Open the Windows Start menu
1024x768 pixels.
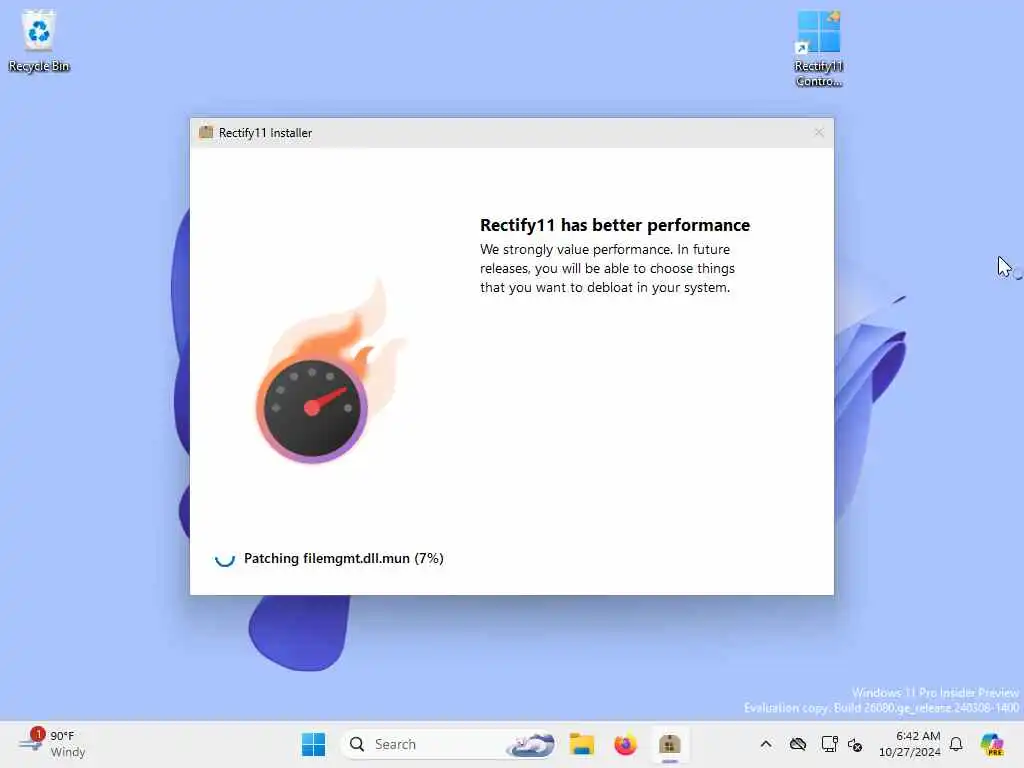pyautogui.click(x=313, y=744)
